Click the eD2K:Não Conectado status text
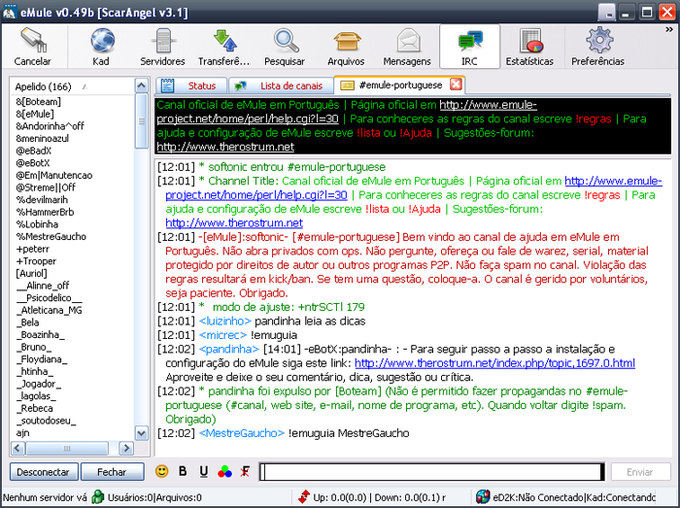The height and width of the screenshot is (508, 680). (x=538, y=498)
